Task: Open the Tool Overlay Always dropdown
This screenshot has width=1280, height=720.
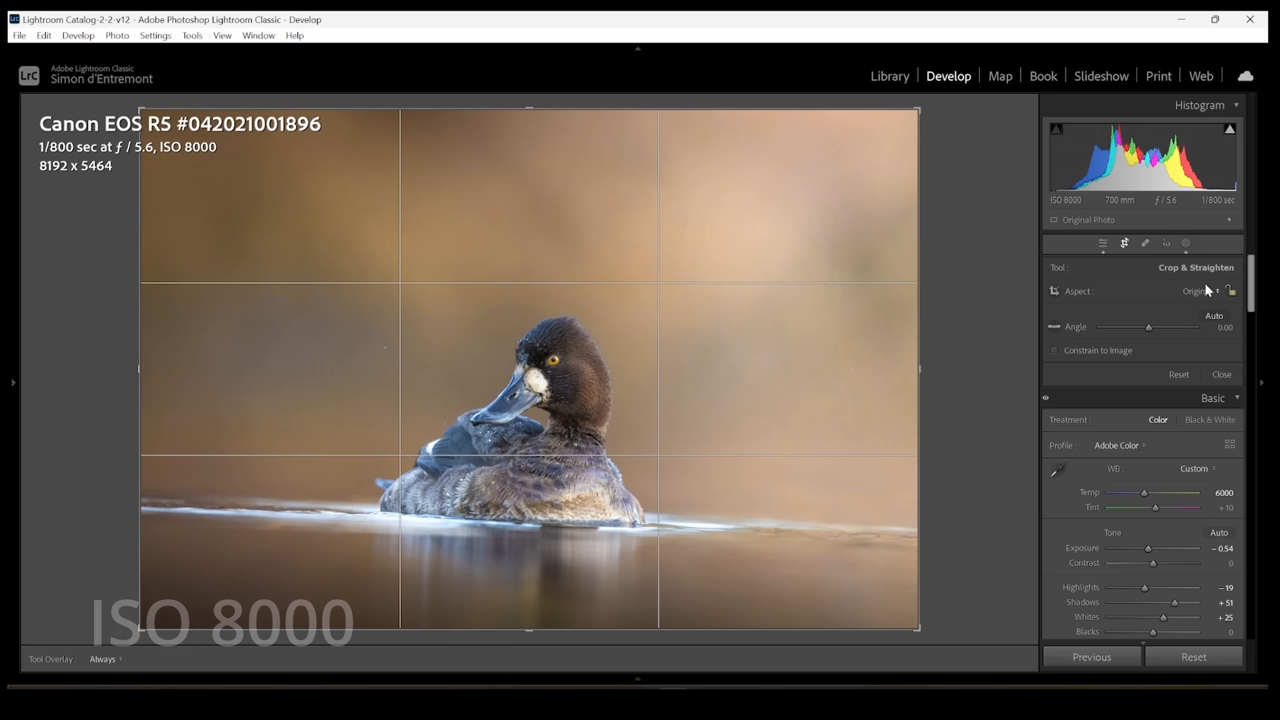Action: [105, 659]
